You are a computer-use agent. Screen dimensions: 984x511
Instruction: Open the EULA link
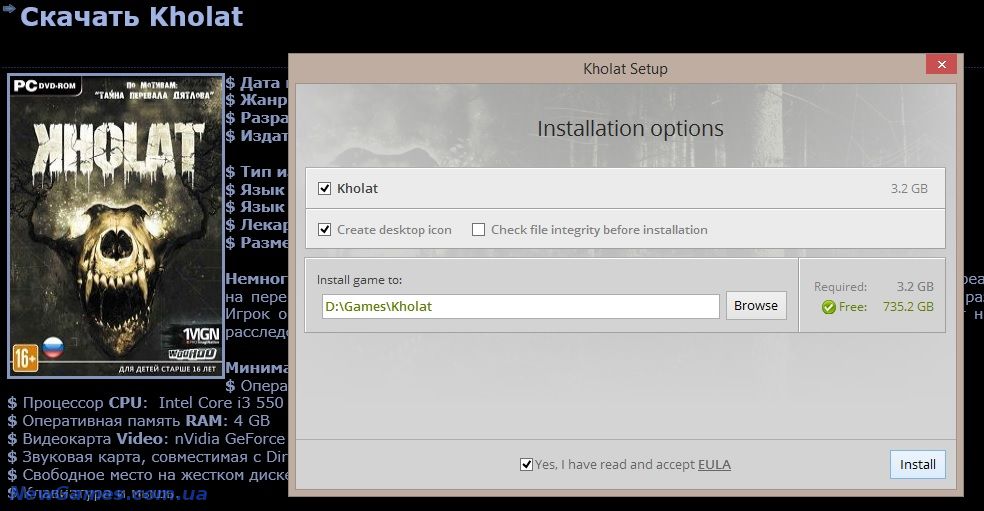(x=714, y=465)
